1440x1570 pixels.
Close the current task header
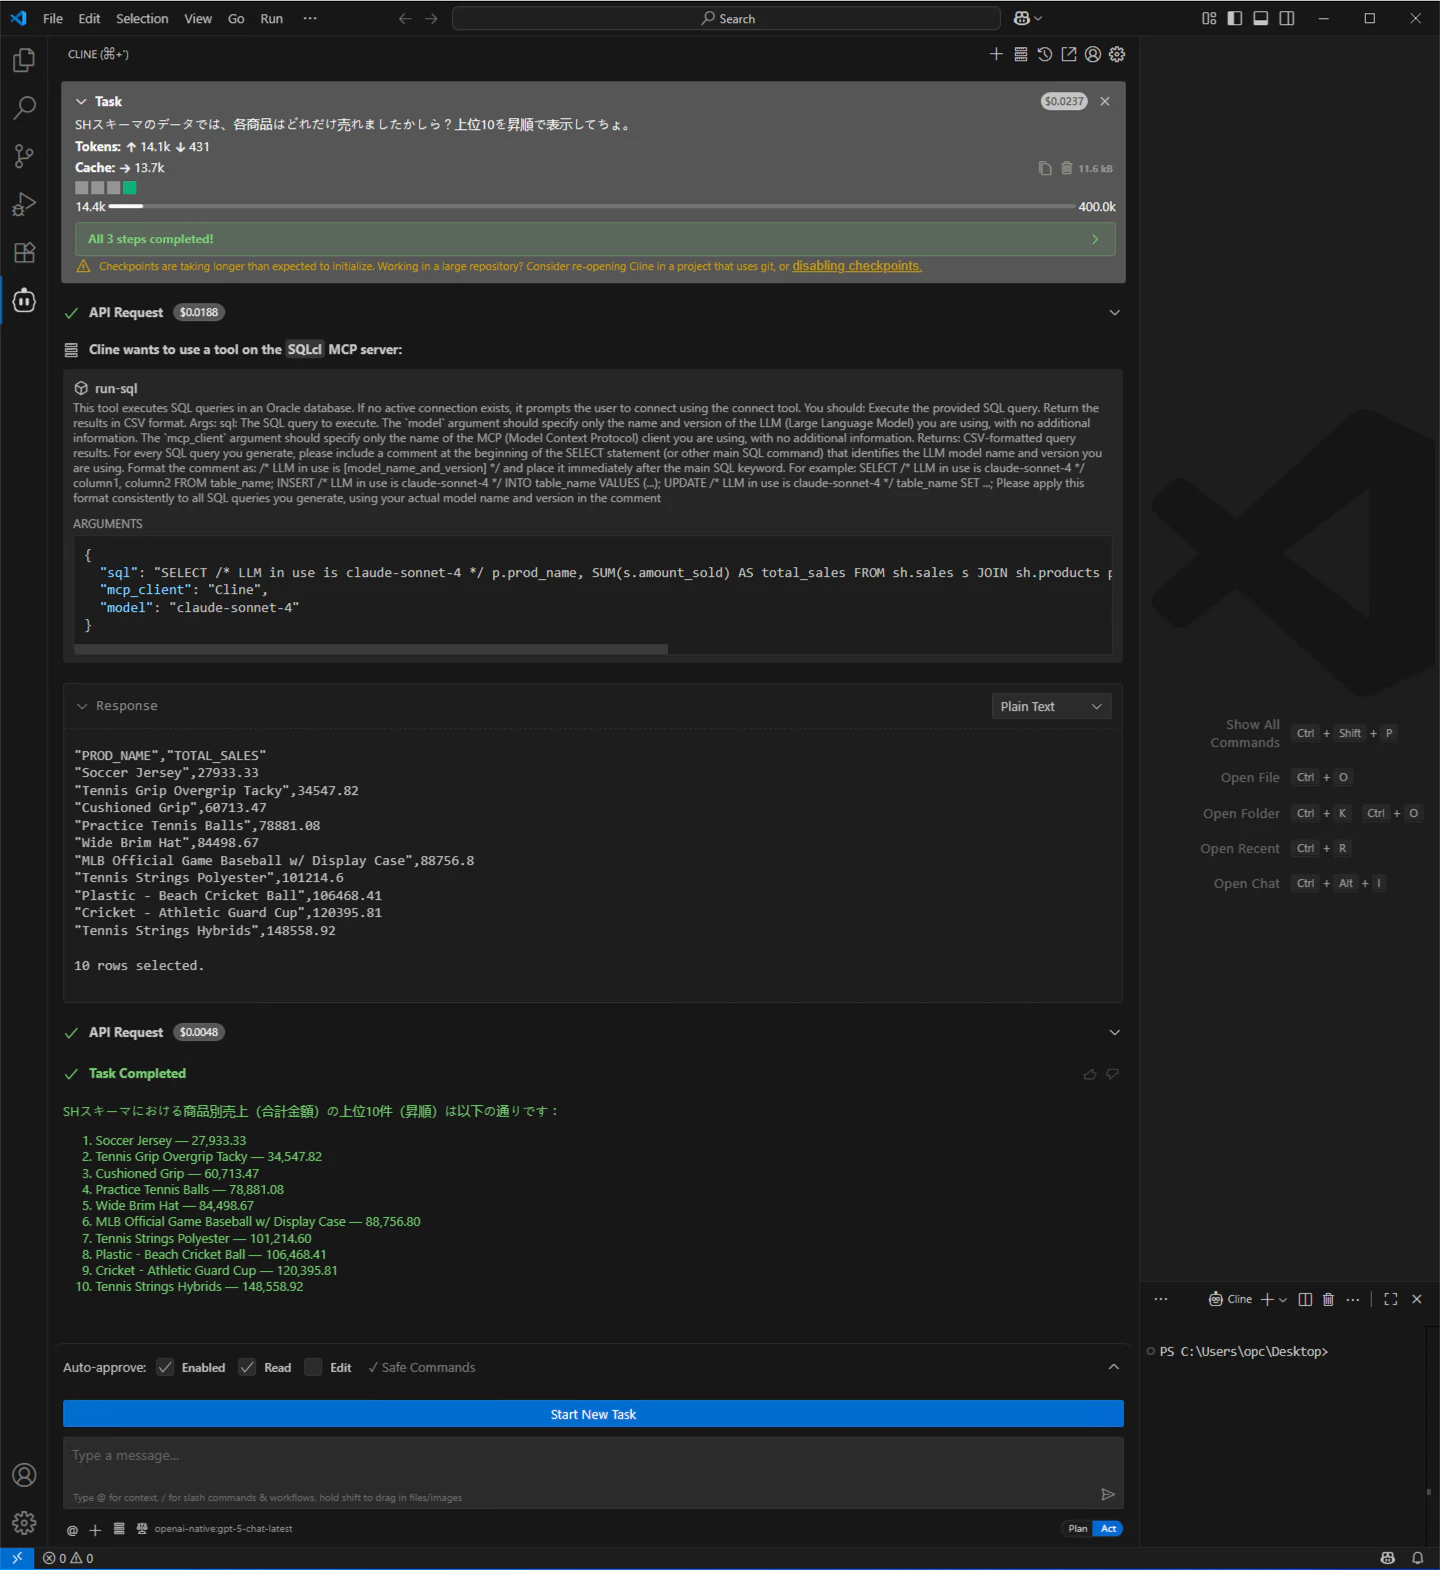(x=1105, y=101)
